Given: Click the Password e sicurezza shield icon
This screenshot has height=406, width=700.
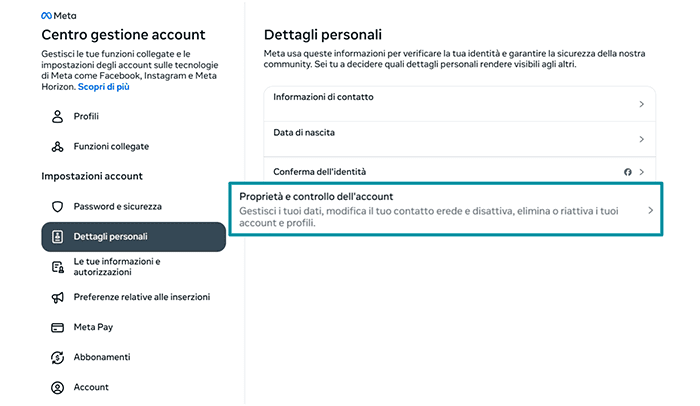Looking at the screenshot, I should coord(57,207).
